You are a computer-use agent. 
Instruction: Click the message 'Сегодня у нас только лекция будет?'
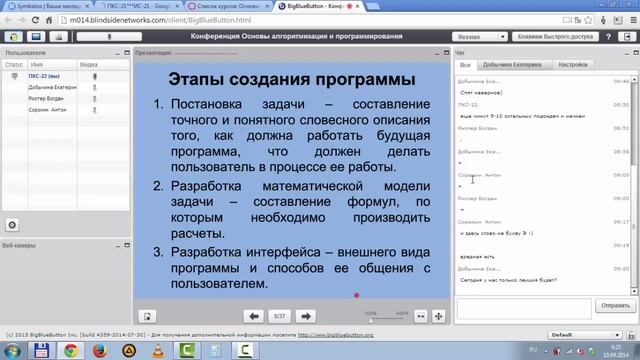pyautogui.click(x=508, y=280)
